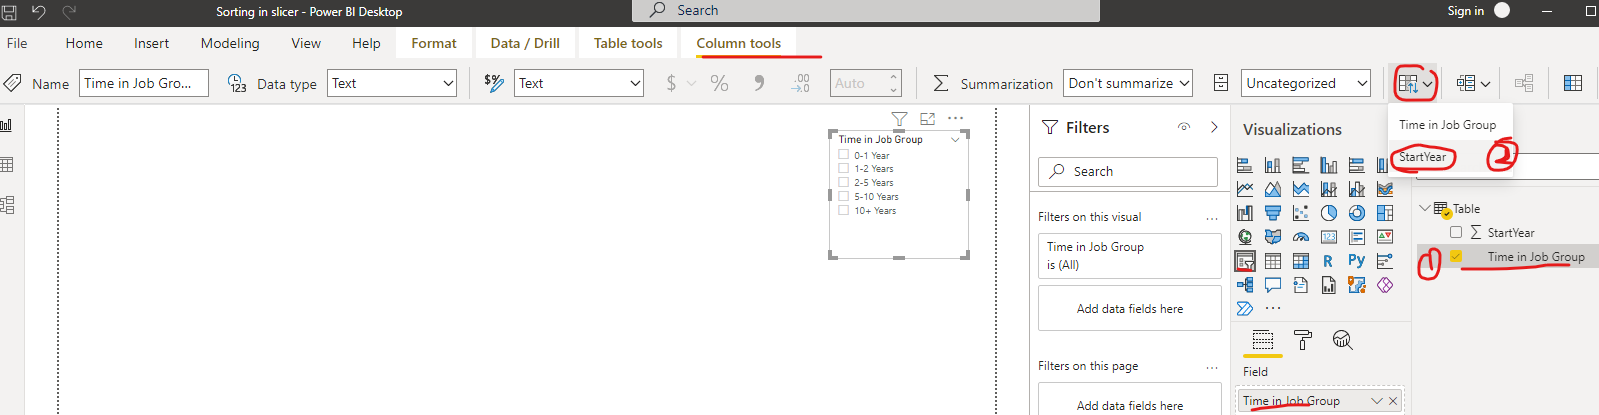
Task: Select the Scatter chart visualization
Action: pos(1301,213)
